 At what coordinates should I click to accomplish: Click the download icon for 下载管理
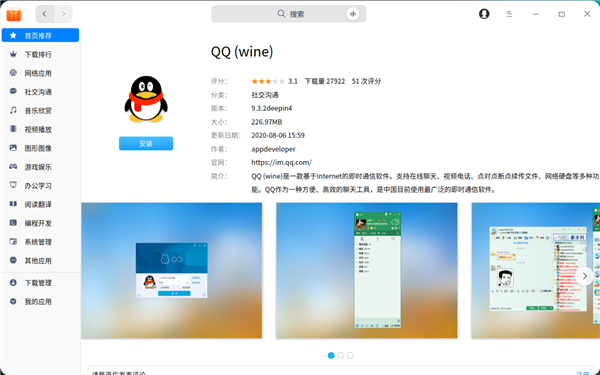(x=13, y=282)
